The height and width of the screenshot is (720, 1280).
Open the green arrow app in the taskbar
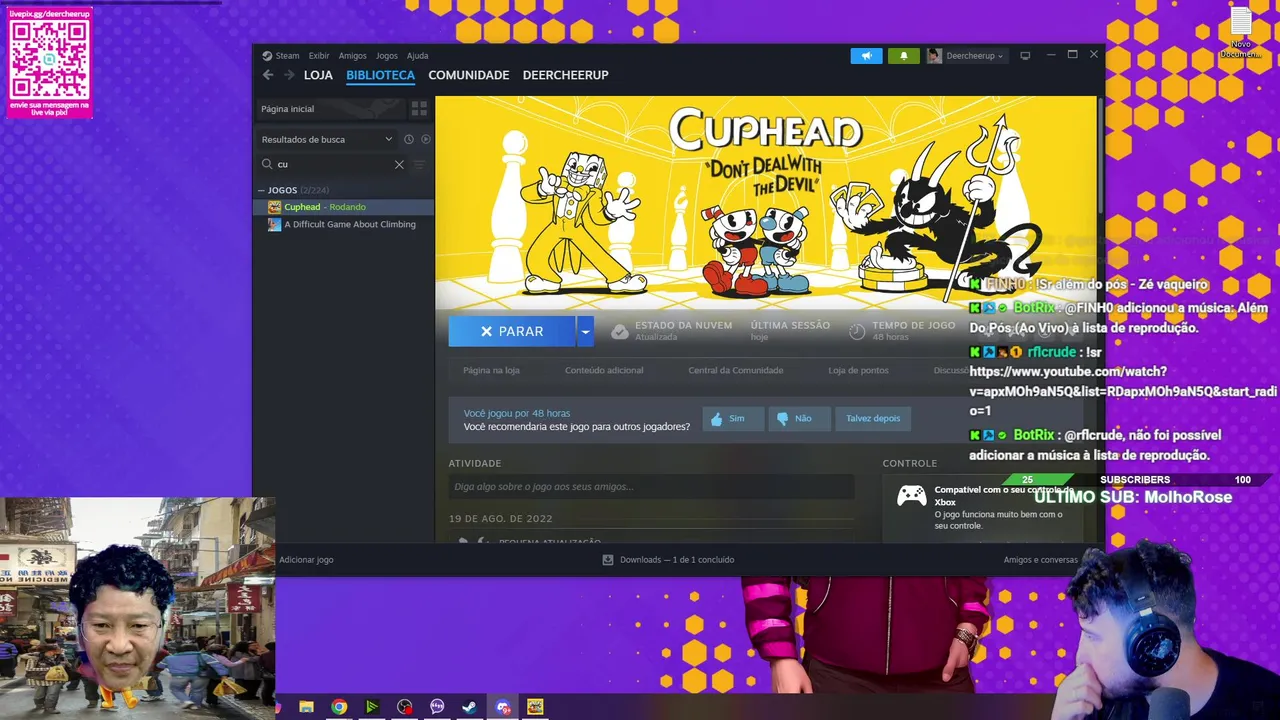point(372,707)
